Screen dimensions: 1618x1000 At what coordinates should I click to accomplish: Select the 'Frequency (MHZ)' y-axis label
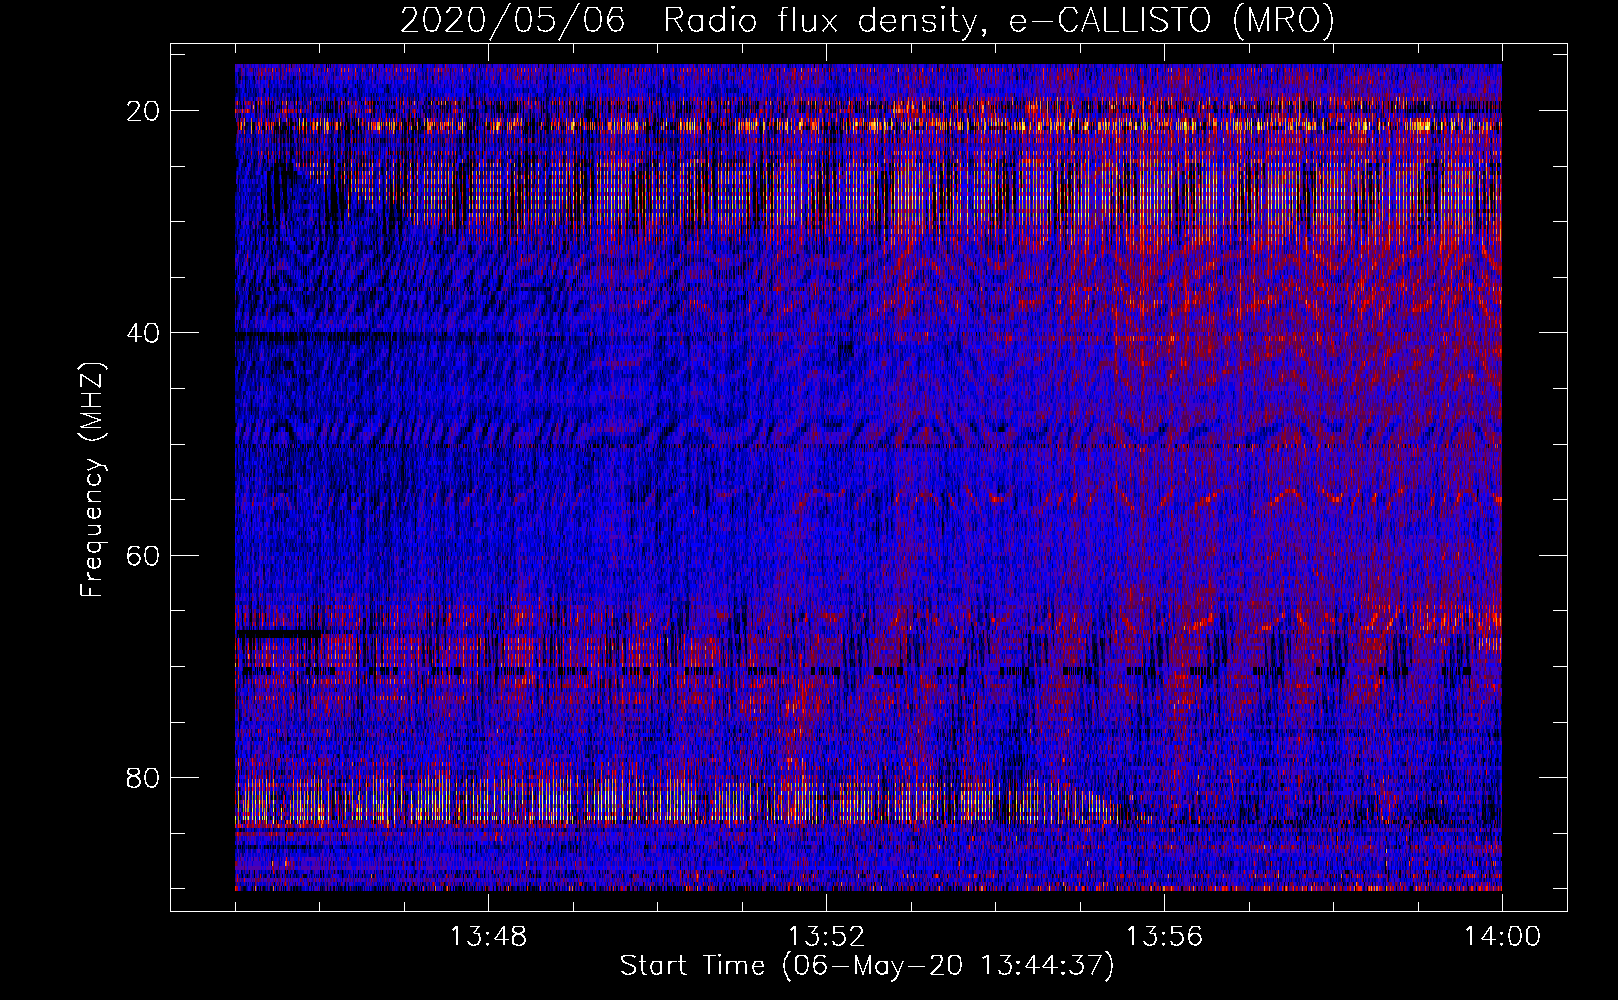pos(92,479)
